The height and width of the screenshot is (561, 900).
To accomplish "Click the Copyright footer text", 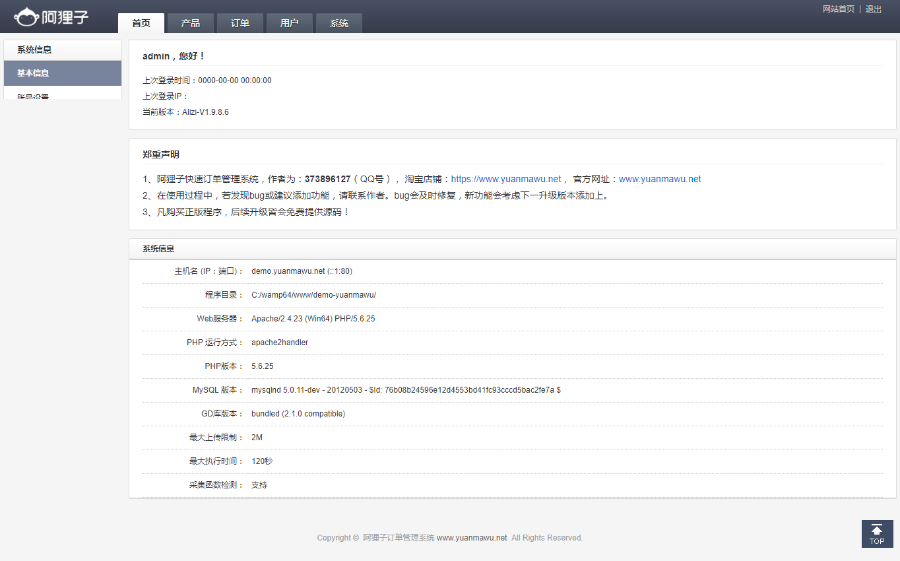I will (449, 538).
